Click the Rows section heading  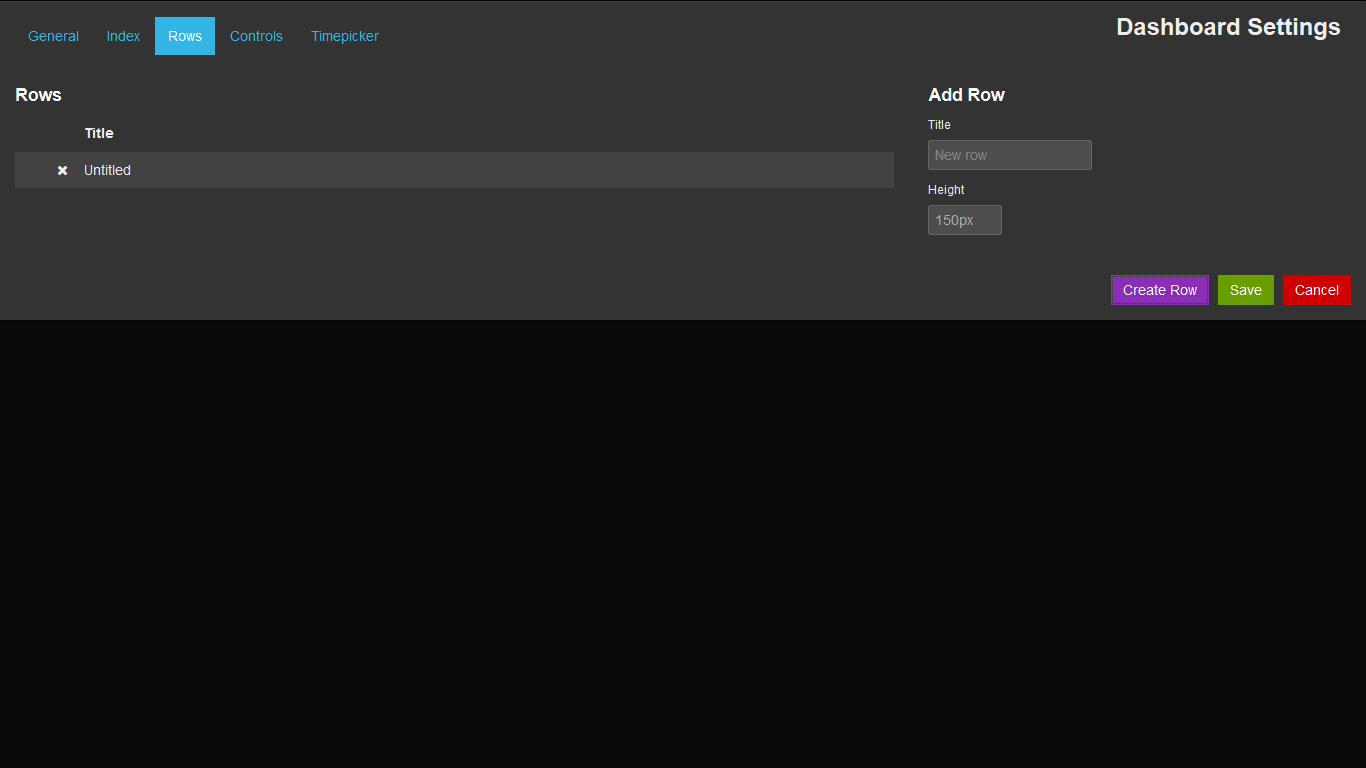(38, 95)
